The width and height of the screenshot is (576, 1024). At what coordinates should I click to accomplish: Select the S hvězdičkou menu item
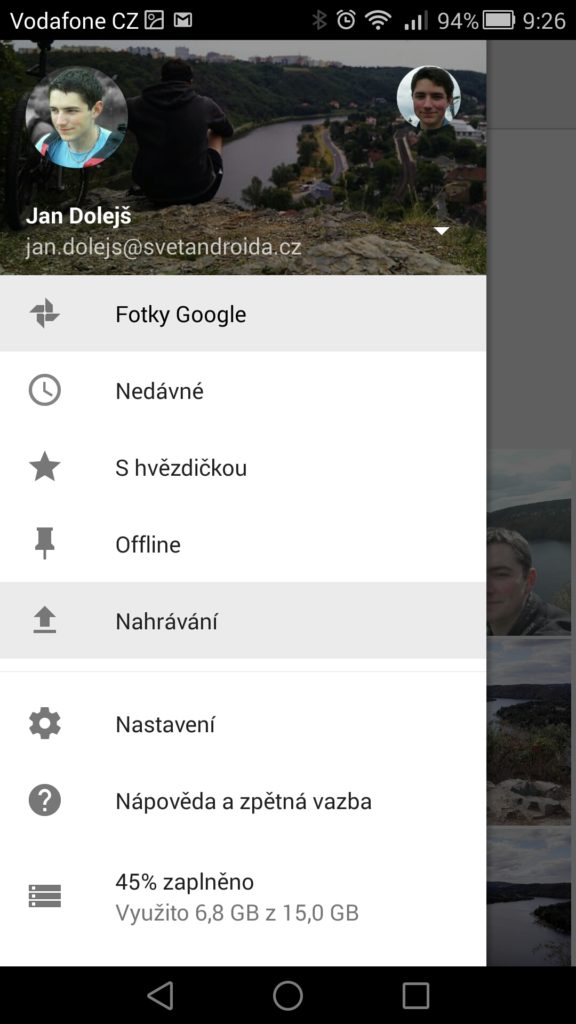pyautogui.click(x=243, y=468)
